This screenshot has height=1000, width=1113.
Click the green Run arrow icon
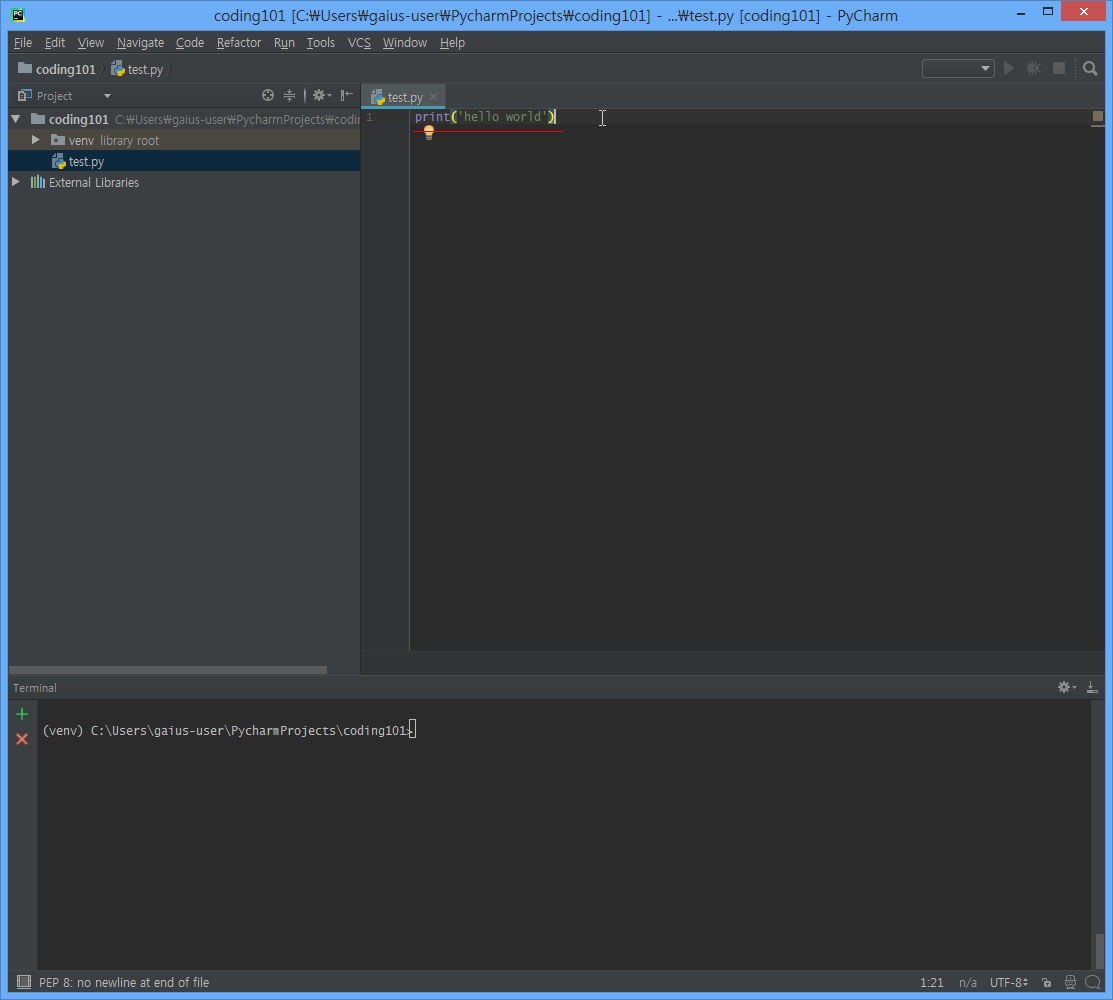click(1009, 68)
